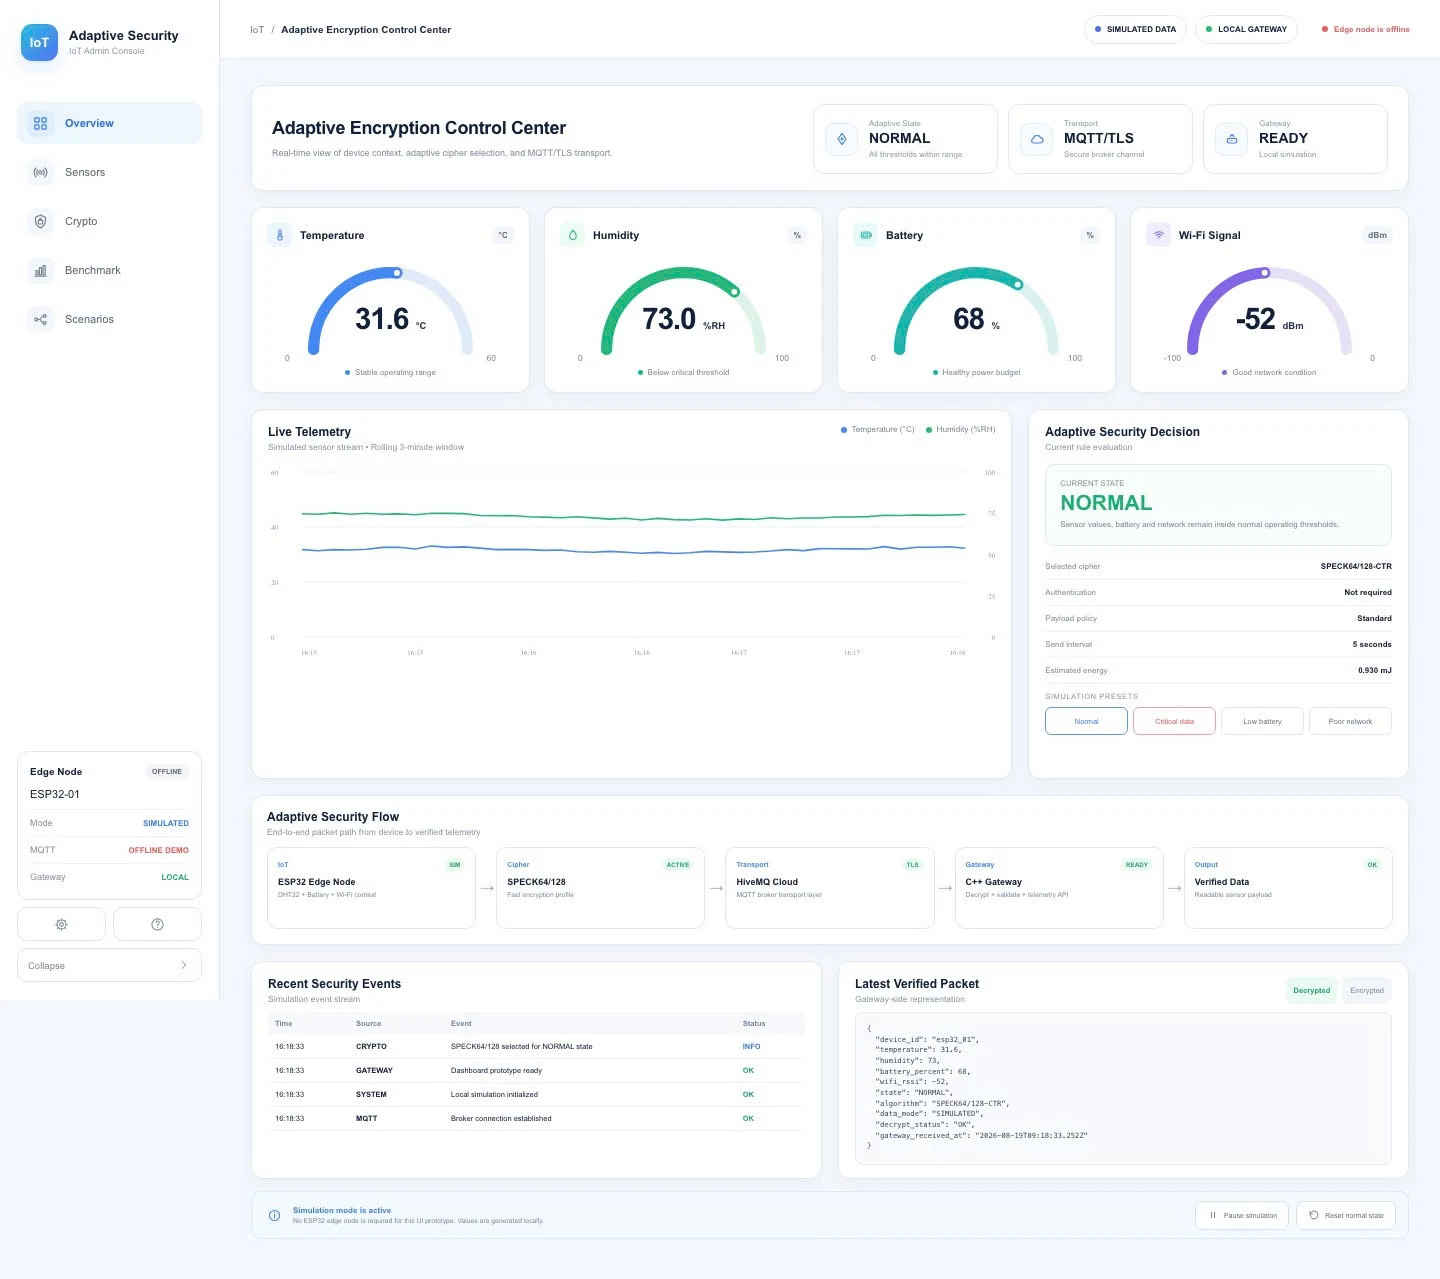
Task: Show the Decrypted packet view
Action: point(1311,991)
